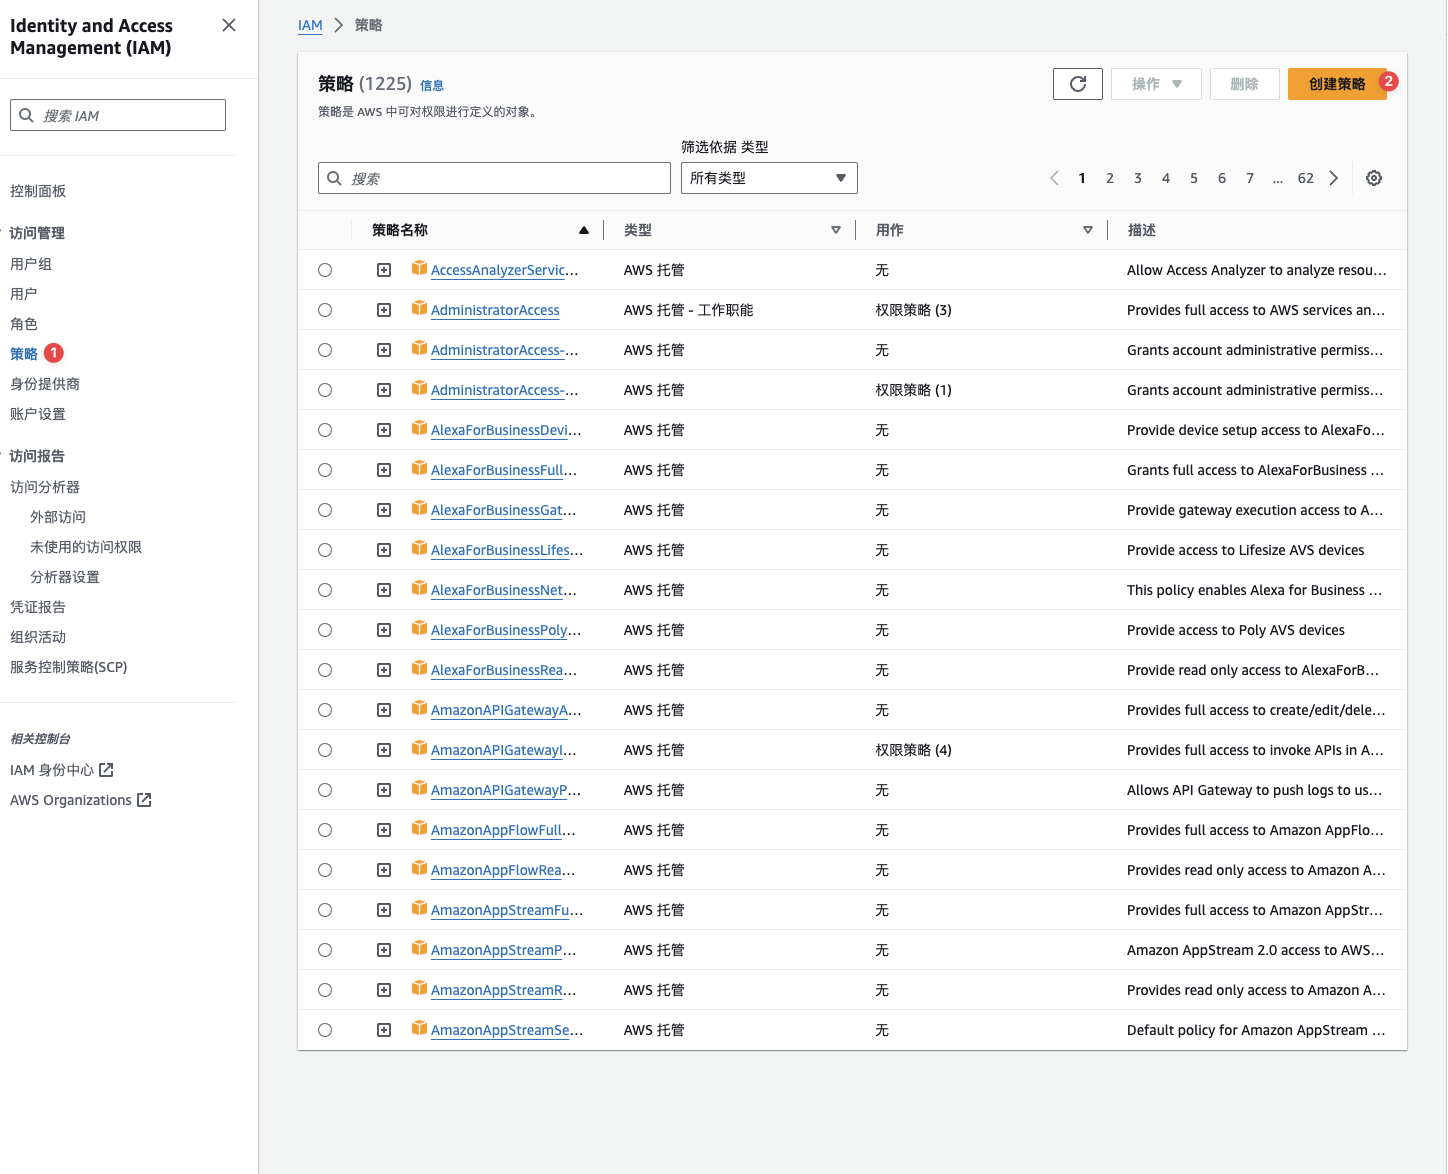
Task: Click the policy icon for AlexaForBusinessDevi…
Action: [x=420, y=429]
